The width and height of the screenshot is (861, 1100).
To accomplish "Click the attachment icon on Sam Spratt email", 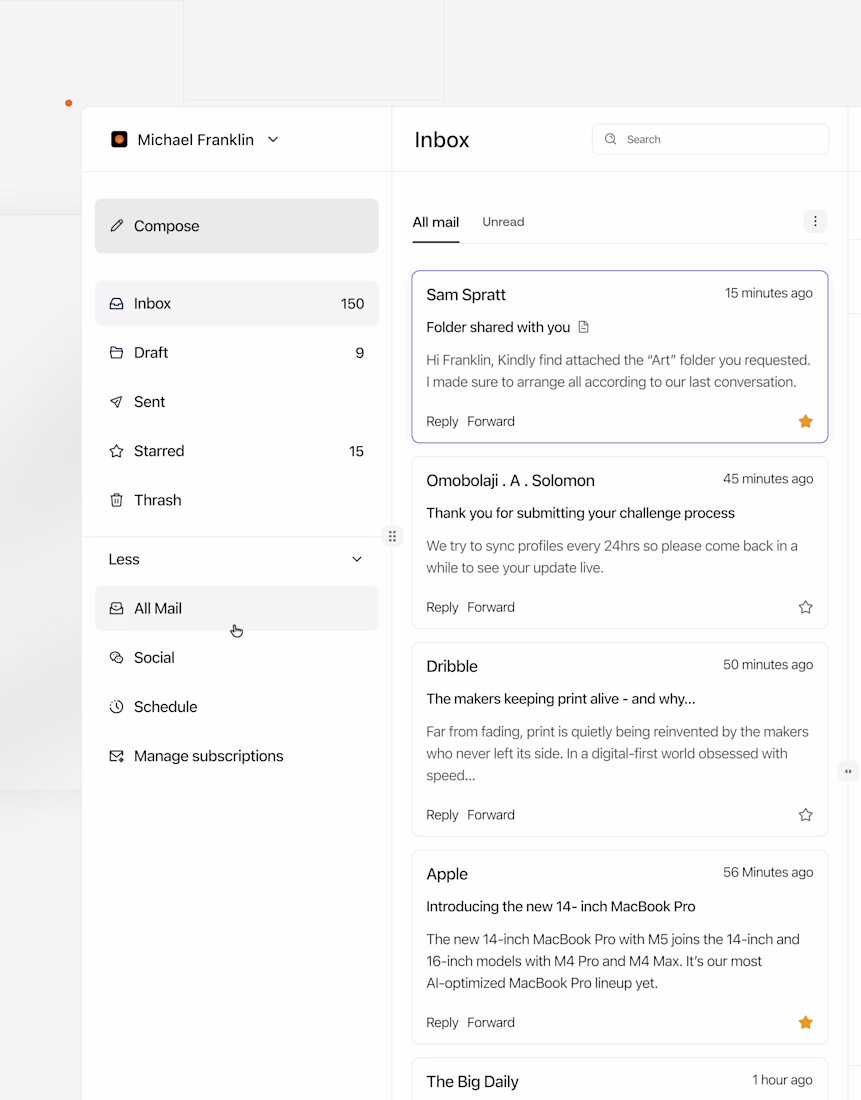I will [584, 327].
